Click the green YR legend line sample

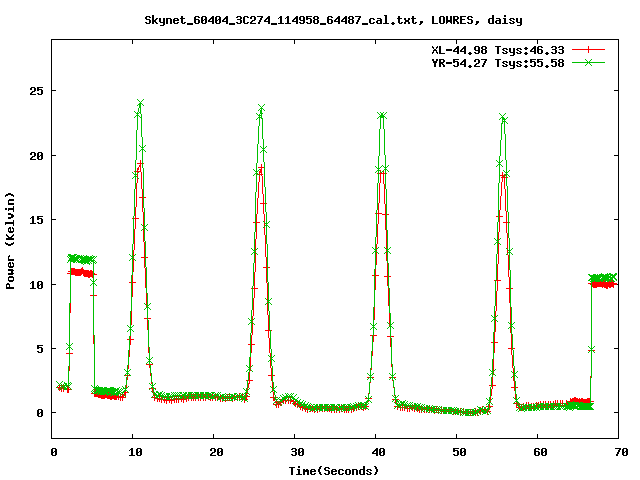[x=588, y=62]
